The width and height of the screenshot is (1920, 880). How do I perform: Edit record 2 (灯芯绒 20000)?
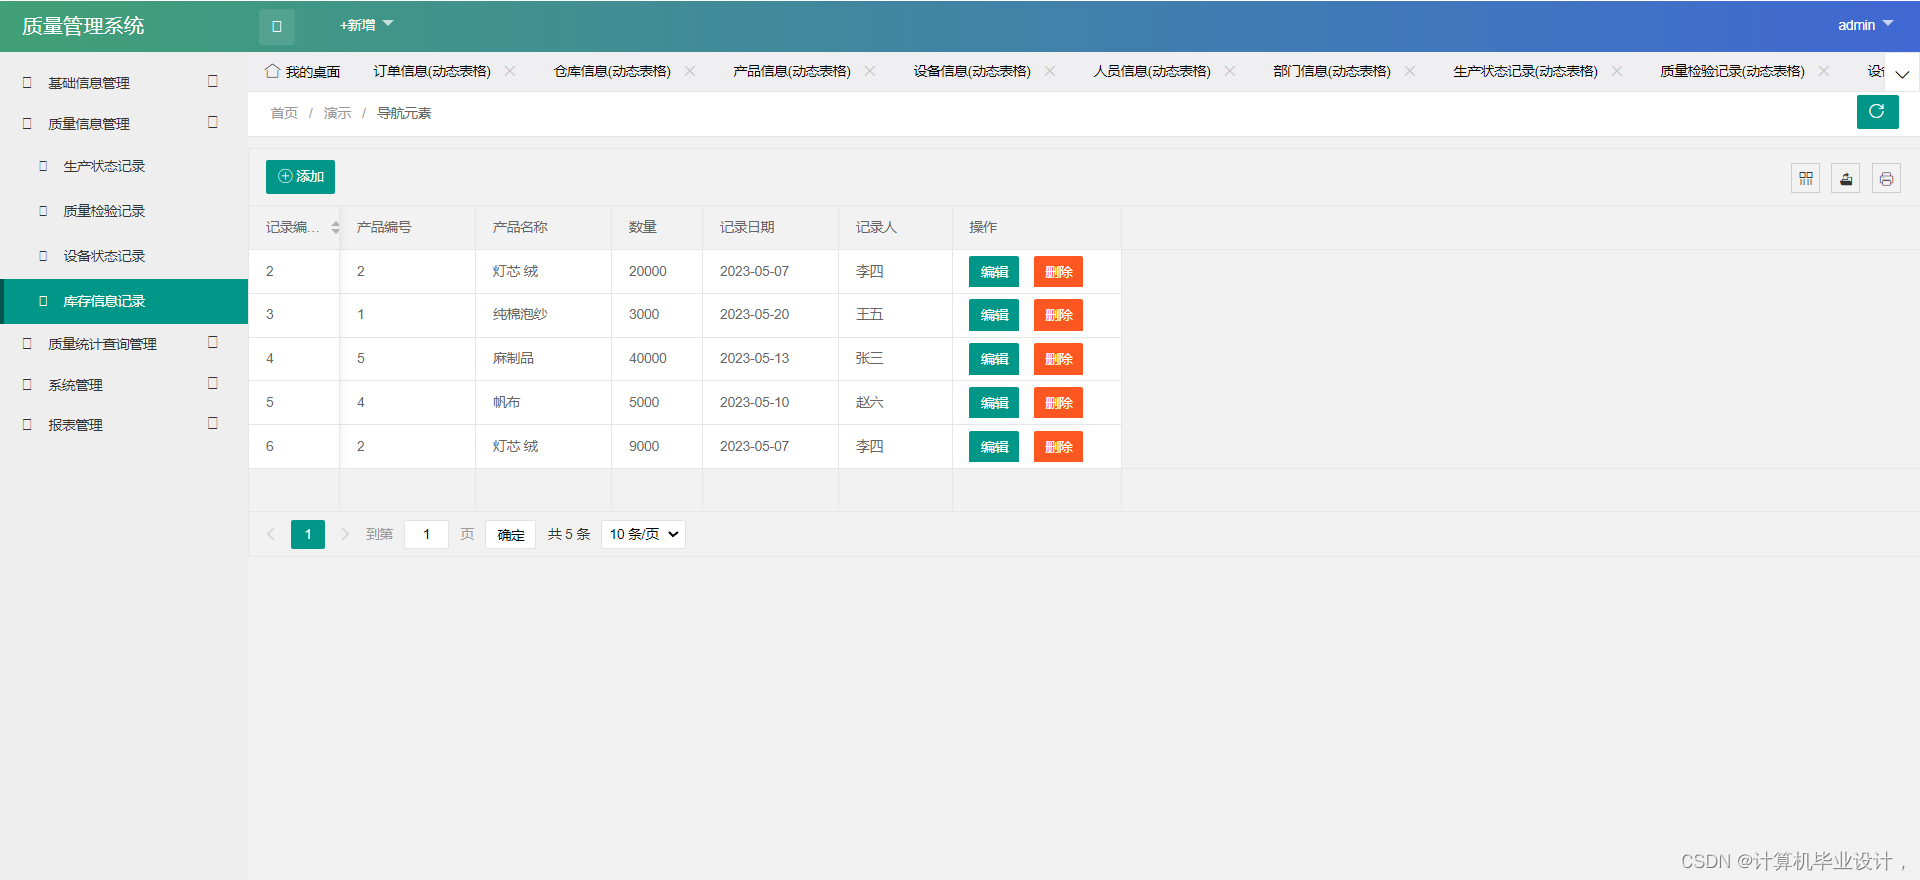click(994, 272)
